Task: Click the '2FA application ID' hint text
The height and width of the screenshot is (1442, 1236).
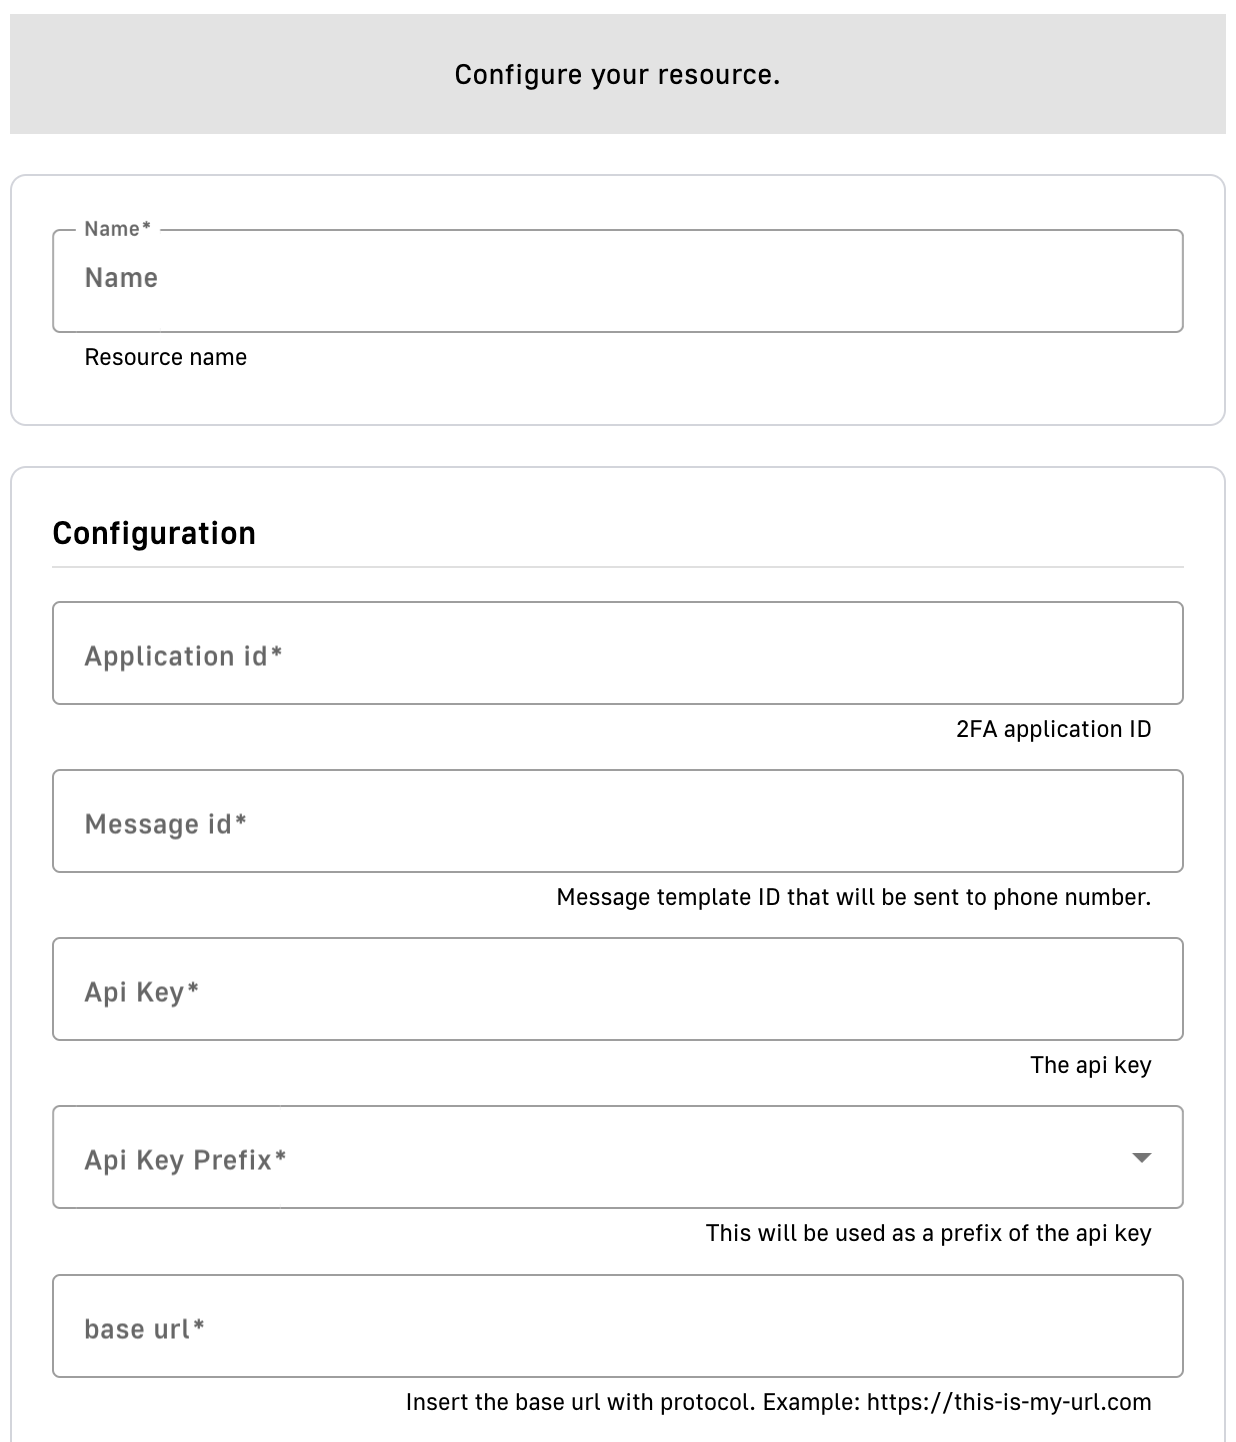Action: point(1053,730)
